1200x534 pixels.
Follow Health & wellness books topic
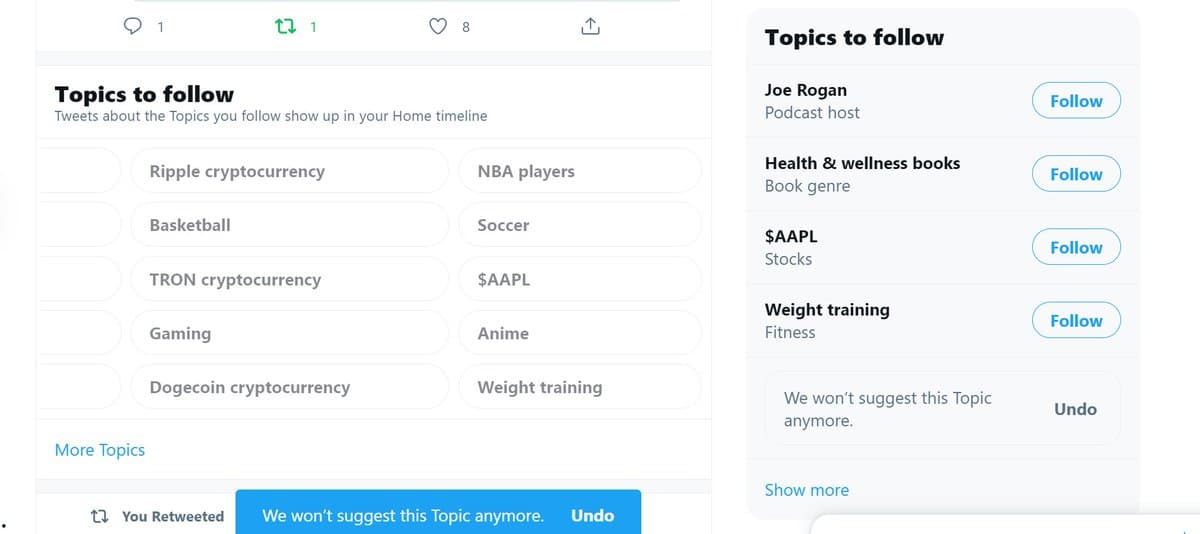(x=1076, y=174)
